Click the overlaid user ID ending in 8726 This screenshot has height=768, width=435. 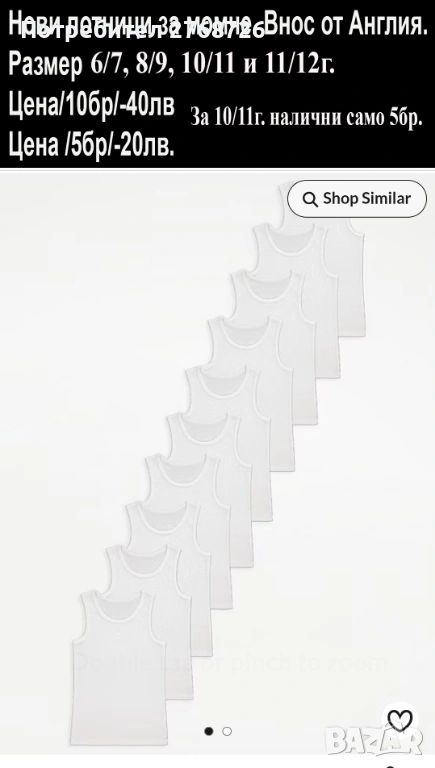[143, 31]
